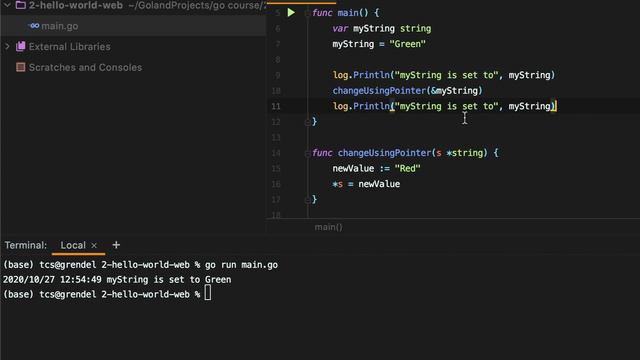Click 'var myString string' declaration
Screen dimensions: 640x360
(382, 29)
